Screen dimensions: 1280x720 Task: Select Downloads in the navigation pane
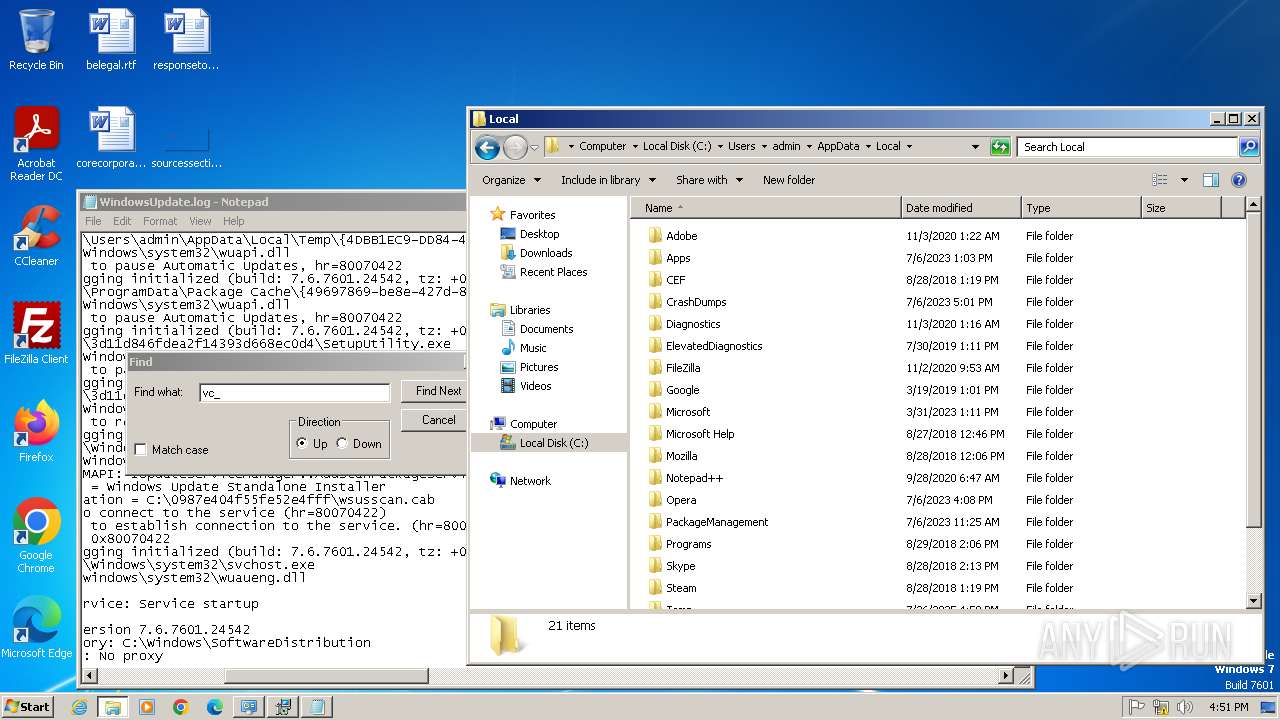(x=546, y=253)
